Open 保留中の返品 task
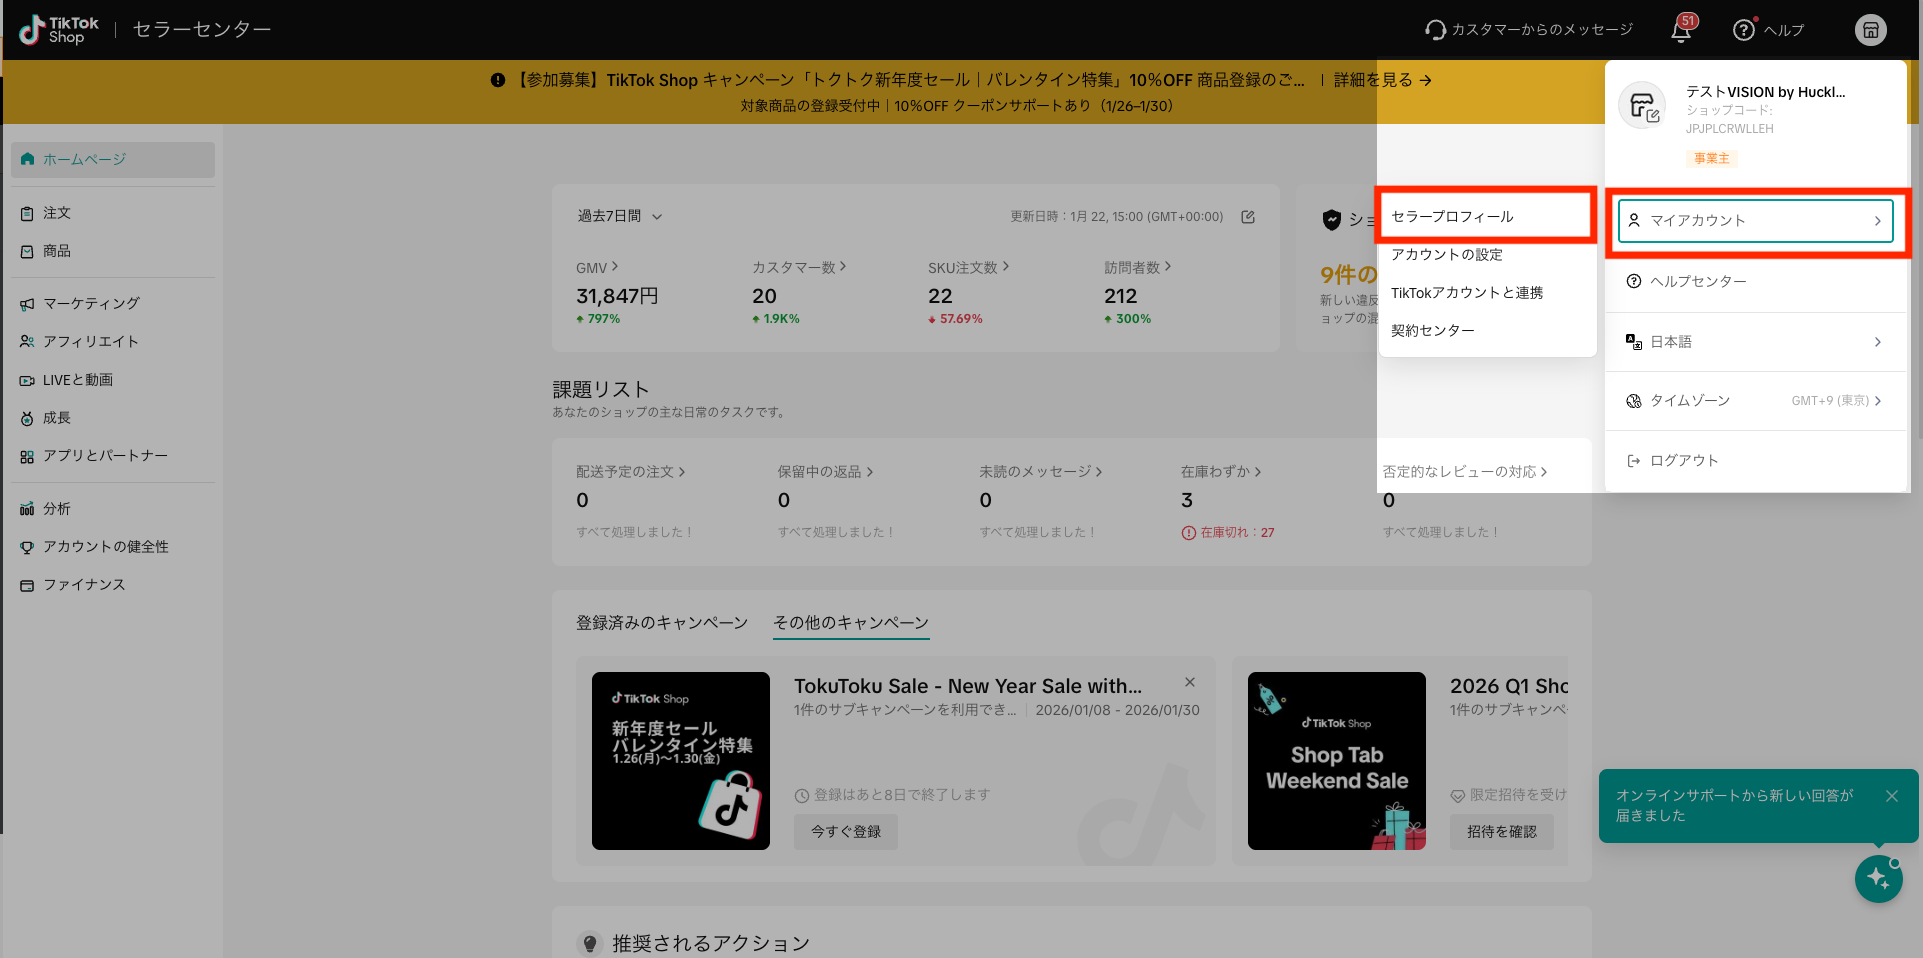 point(825,471)
